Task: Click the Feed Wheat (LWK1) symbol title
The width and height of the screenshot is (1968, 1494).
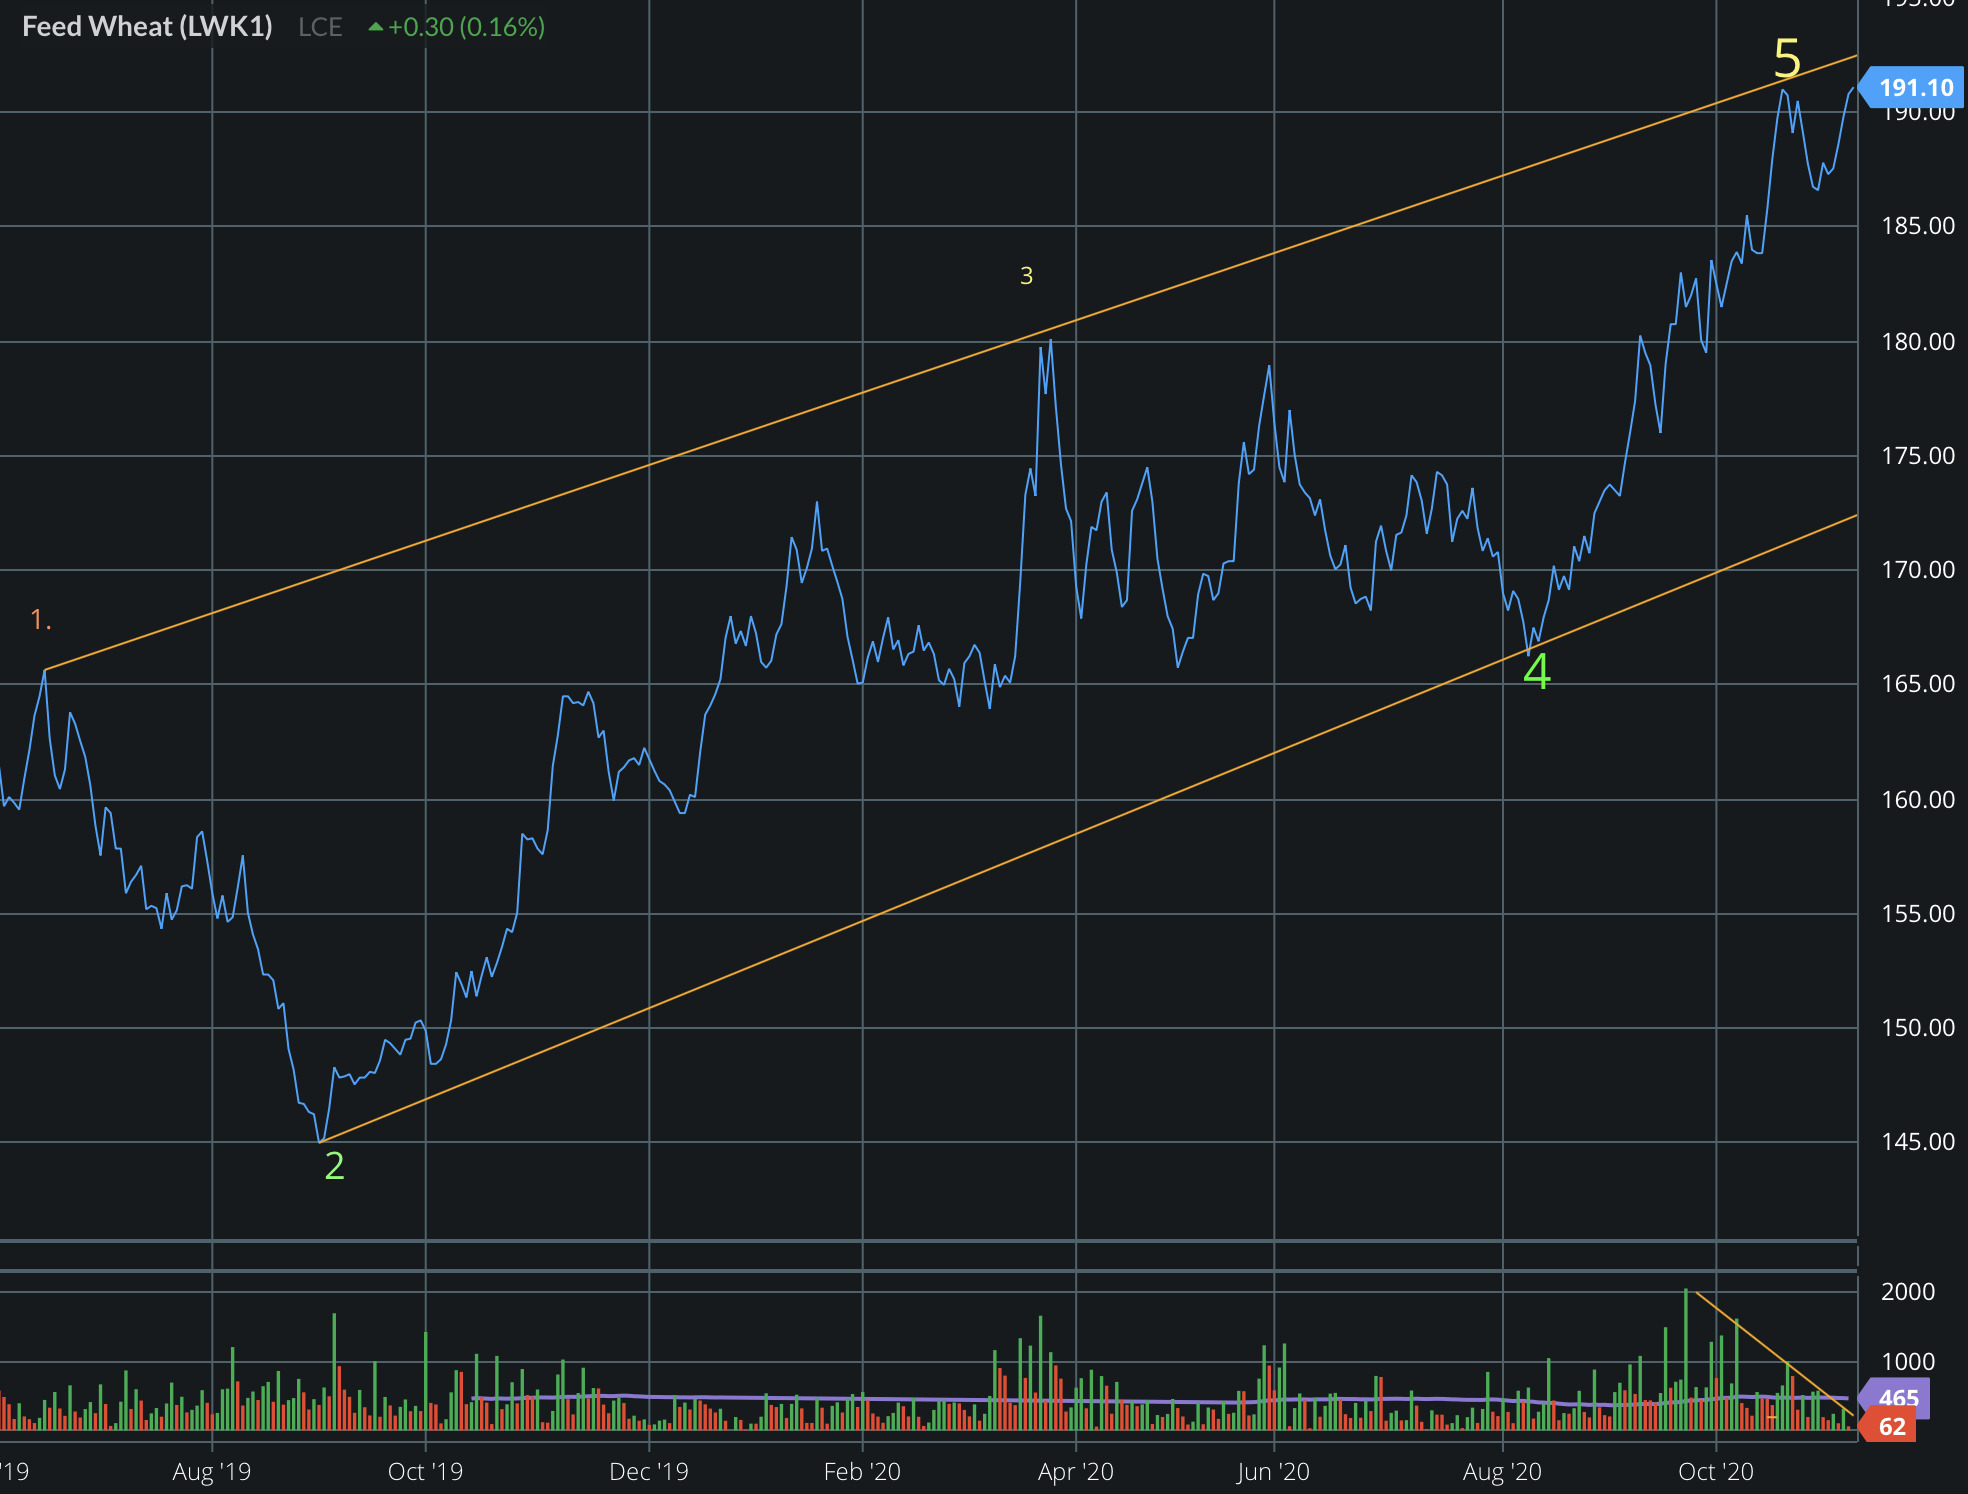Action: [x=147, y=26]
